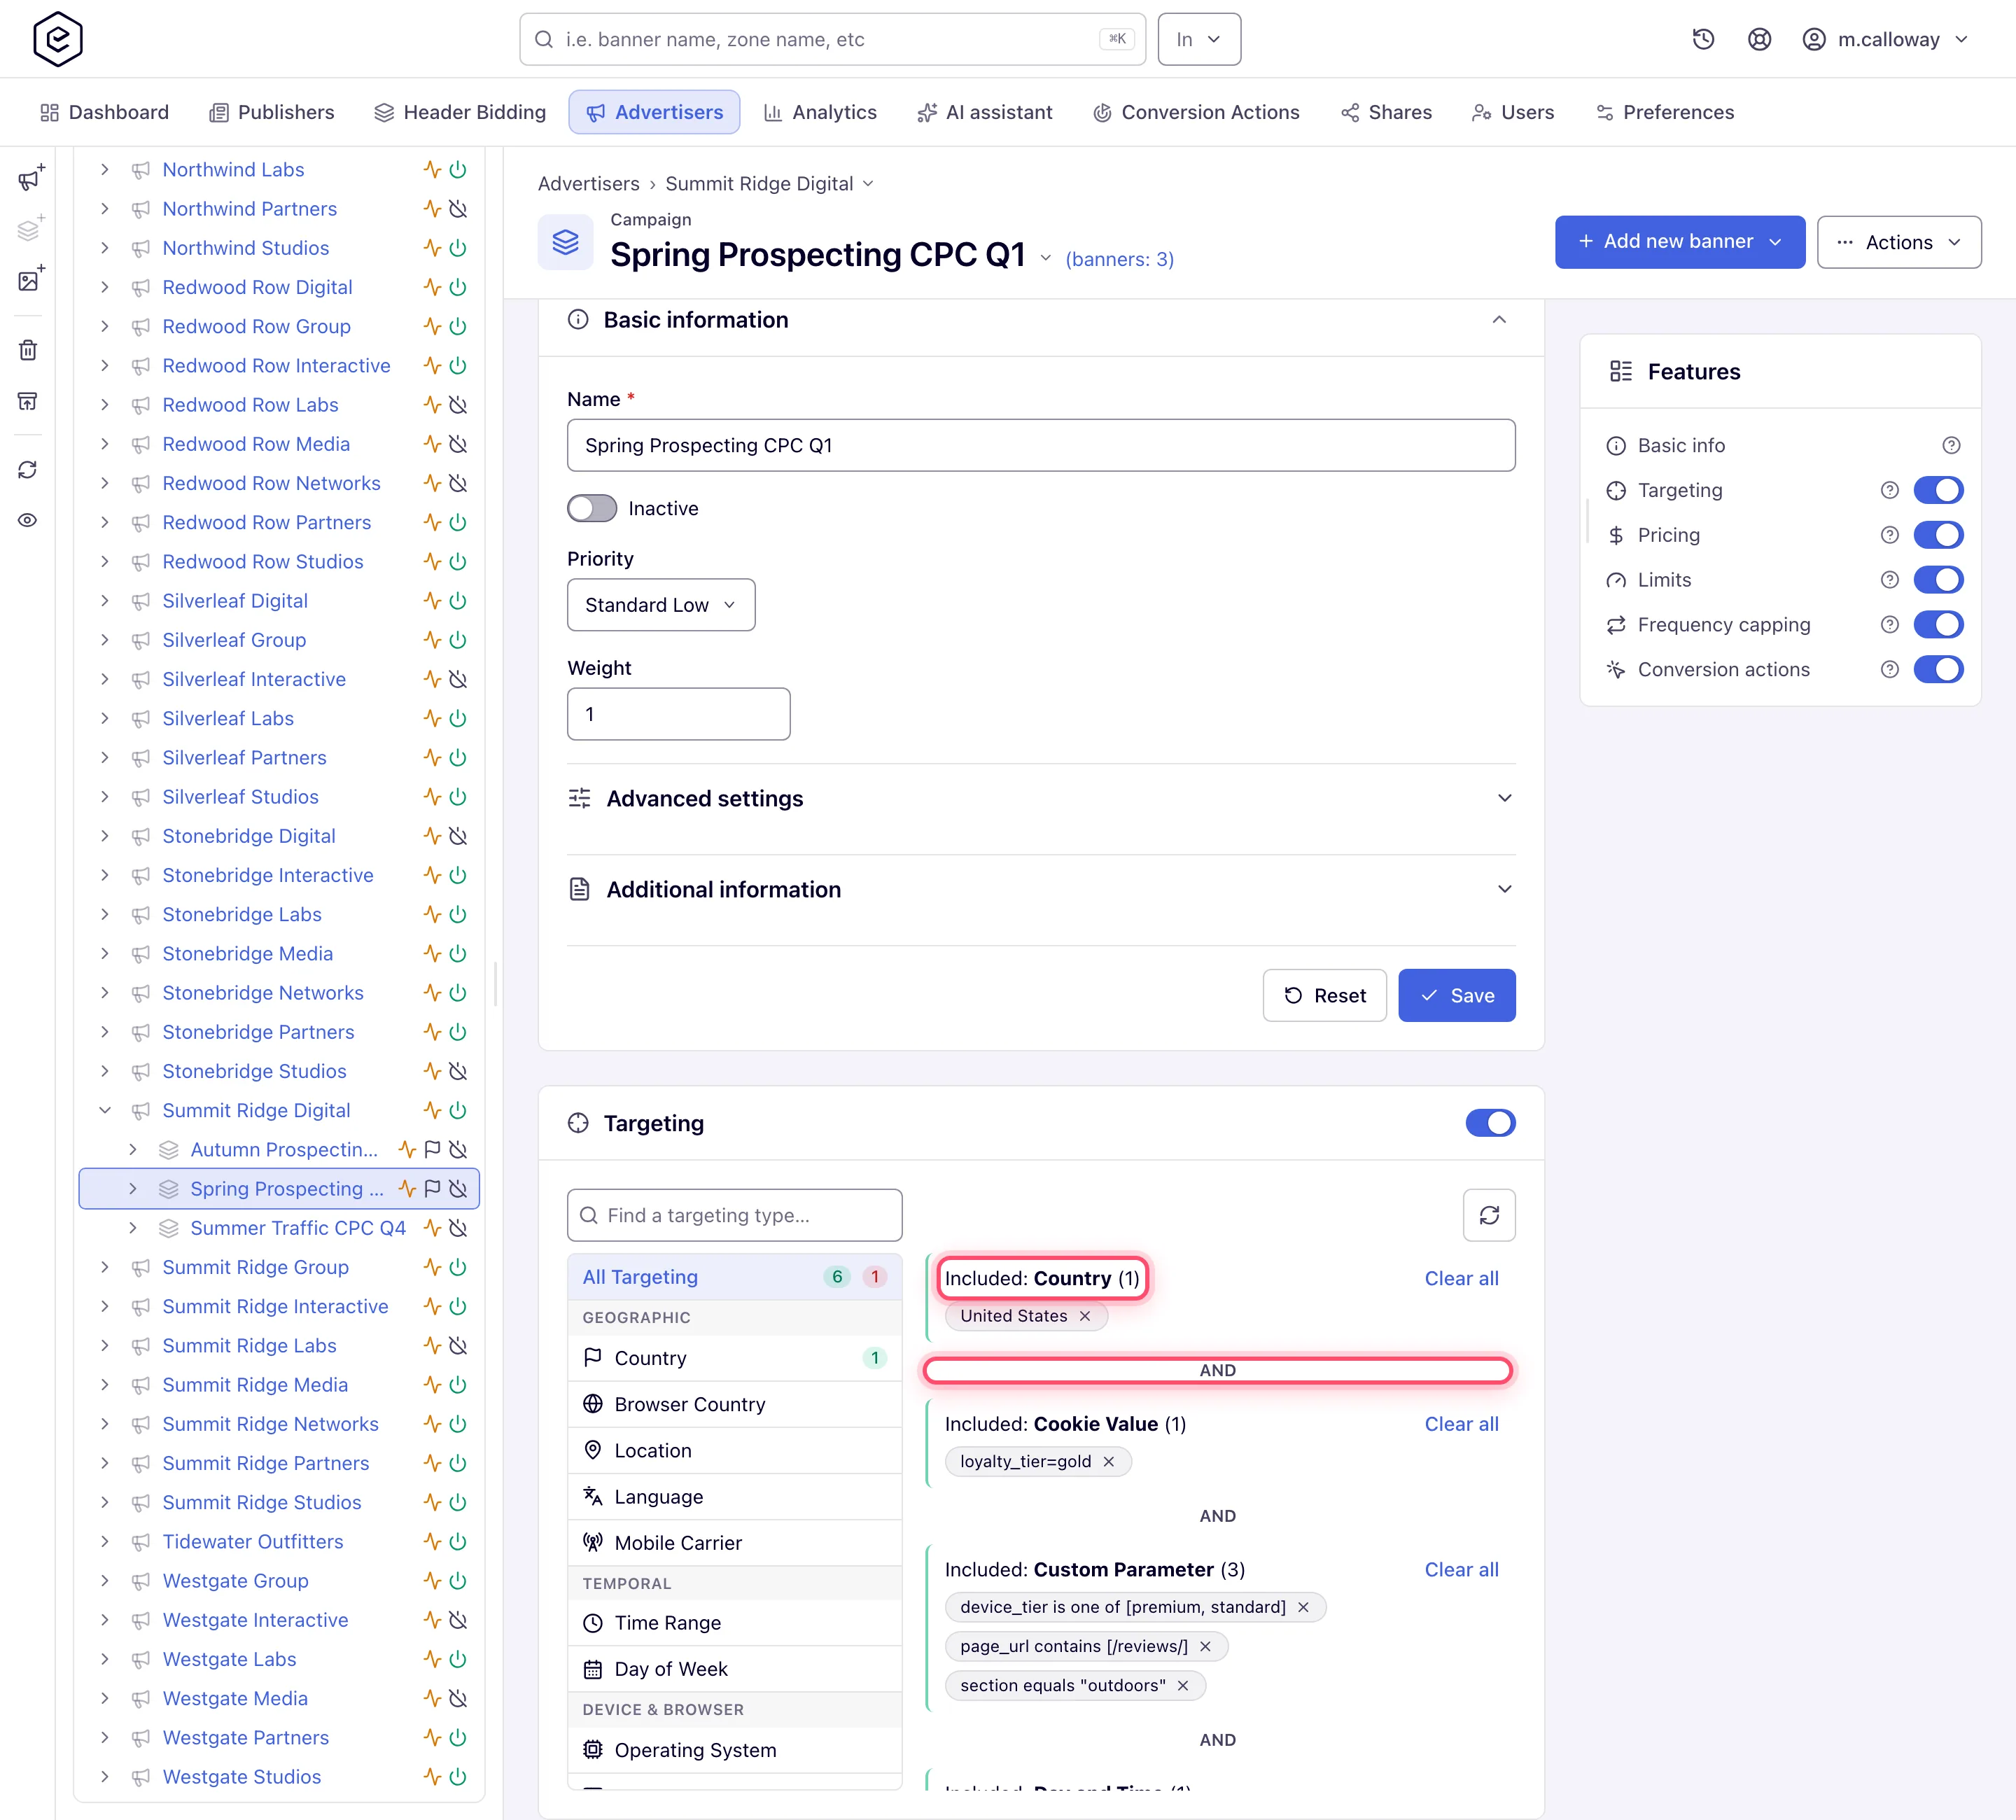Click the add advertiser megaphone icon in sidebar

[30, 178]
